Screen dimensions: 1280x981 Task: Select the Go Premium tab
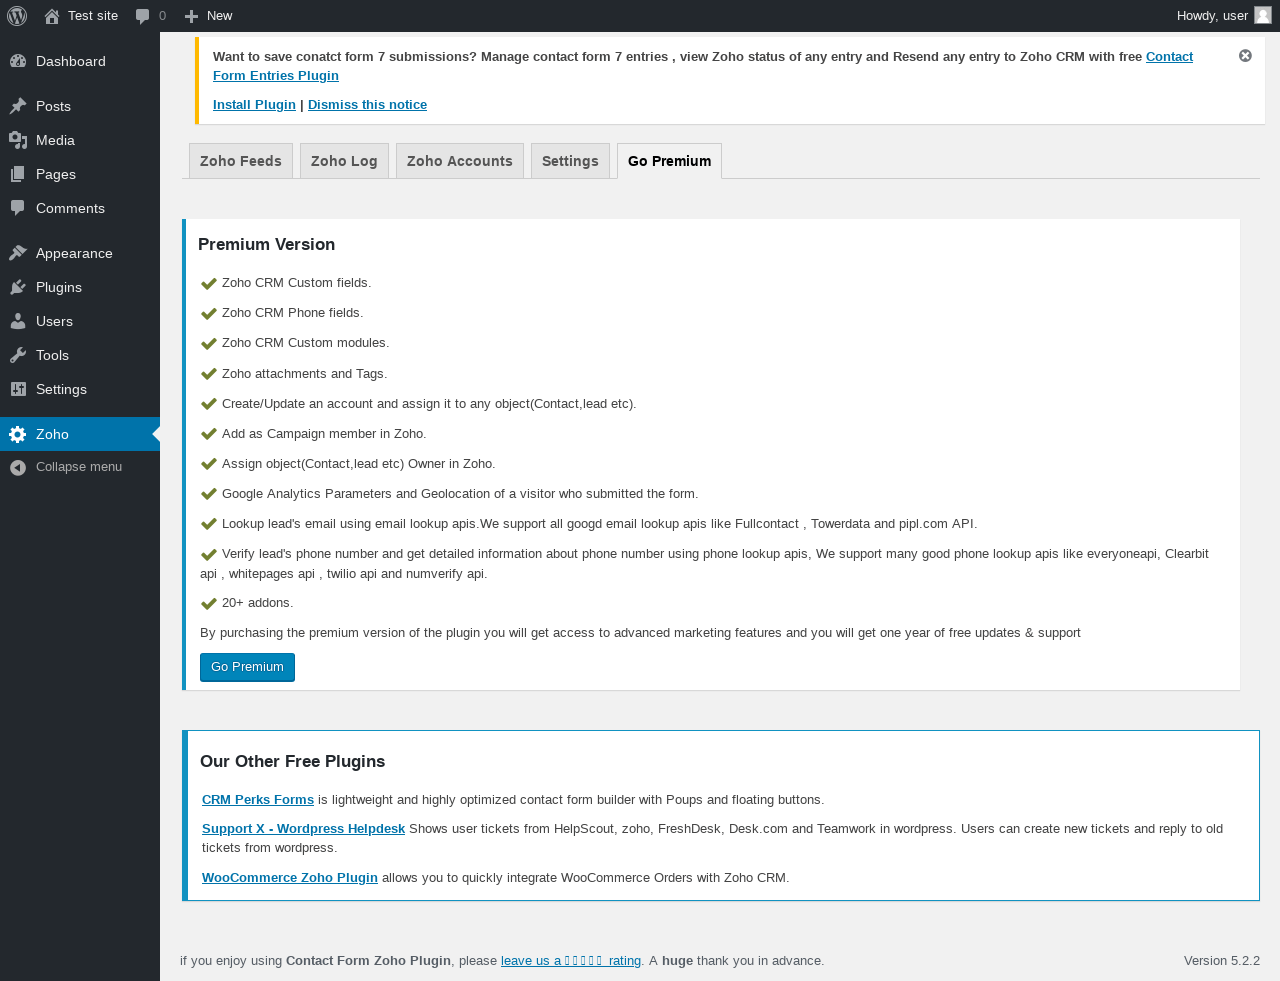pyautogui.click(x=669, y=161)
